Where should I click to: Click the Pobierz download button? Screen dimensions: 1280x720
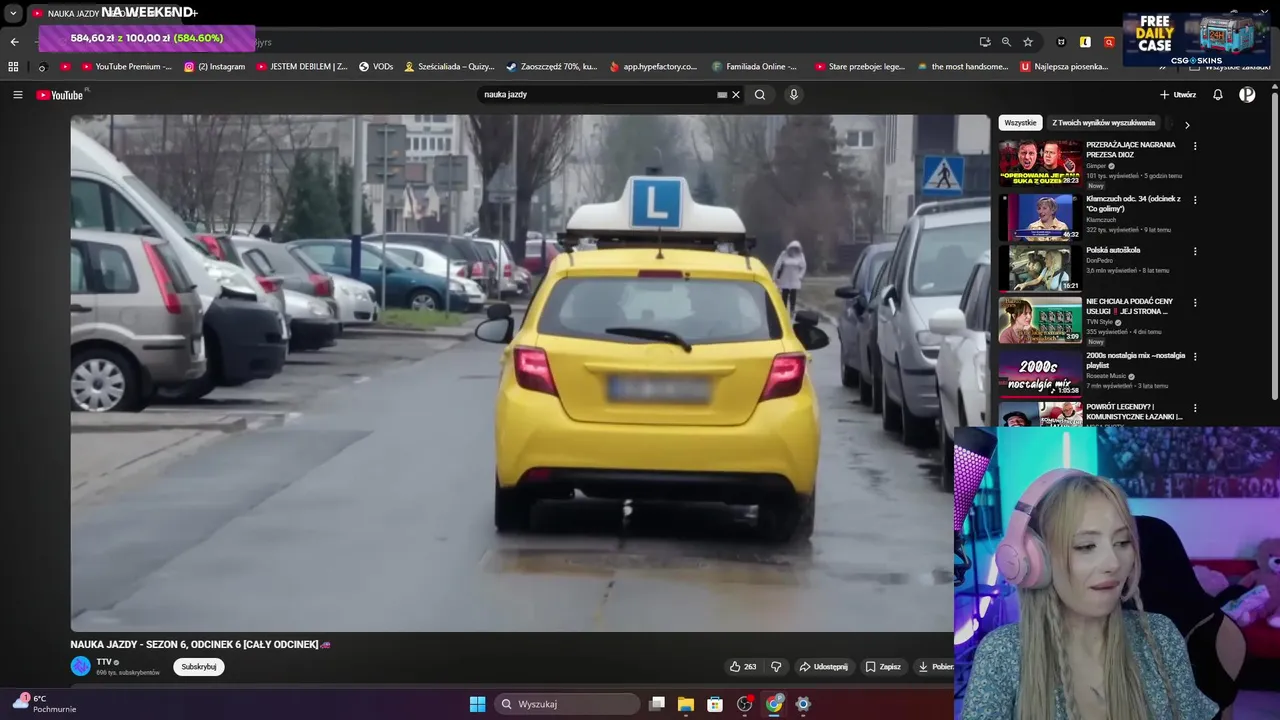(935, 667)
